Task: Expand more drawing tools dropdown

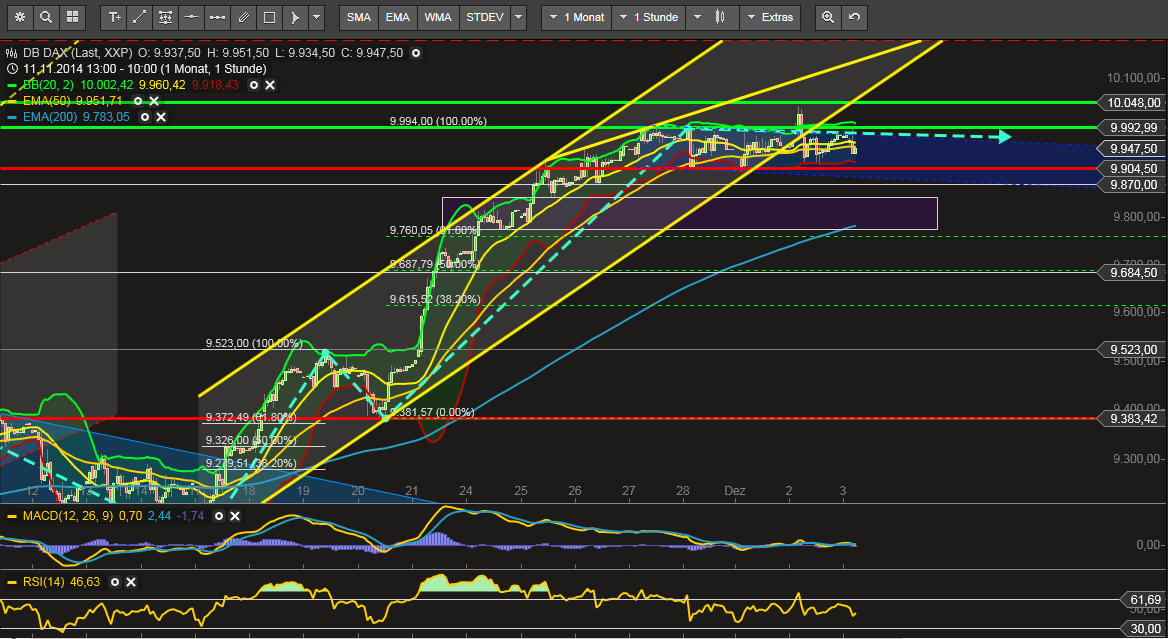Action: tap(317, 17)
